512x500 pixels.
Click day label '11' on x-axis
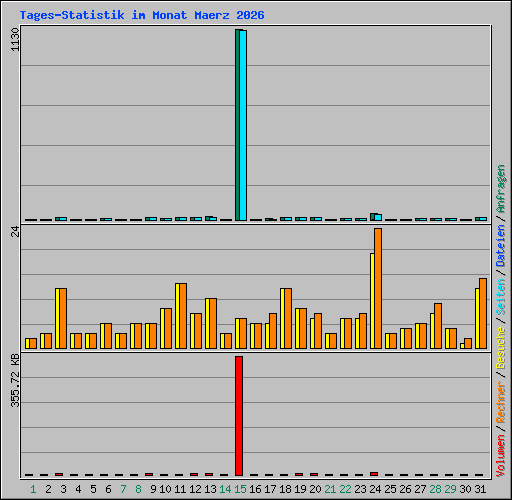coord(180,489)
